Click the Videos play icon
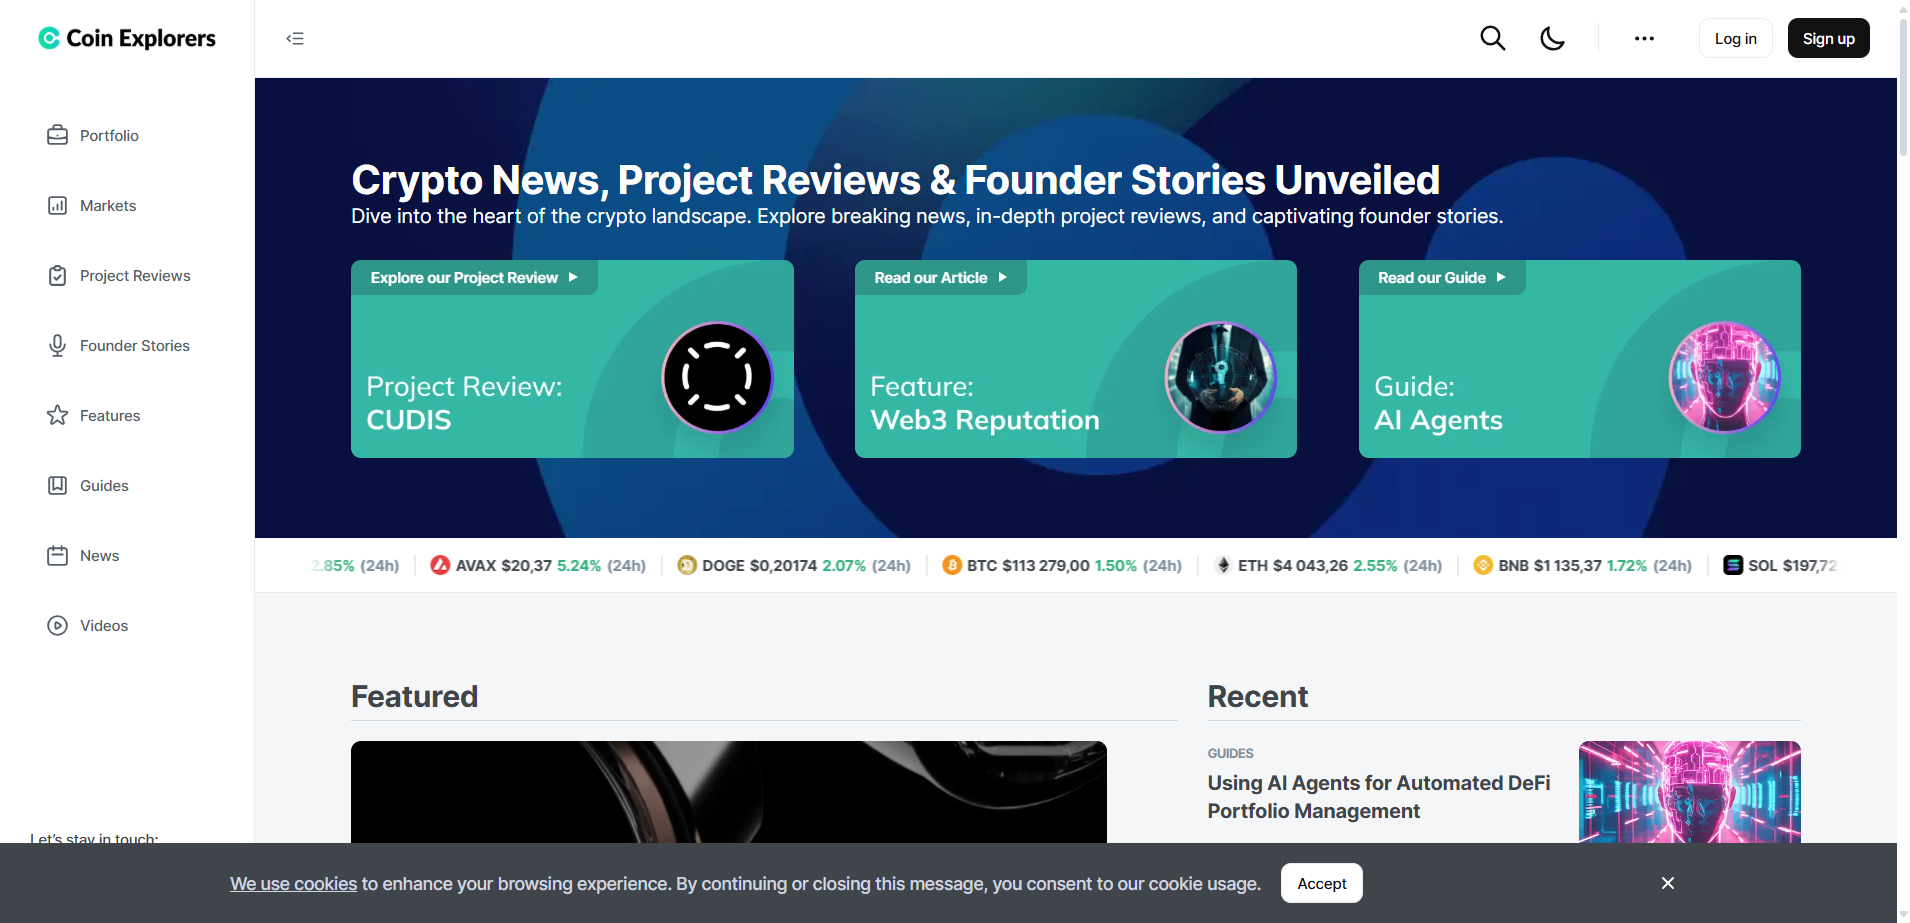This screenshot has height=923, width=1910. pyautogui.click(x=58, y=625)
